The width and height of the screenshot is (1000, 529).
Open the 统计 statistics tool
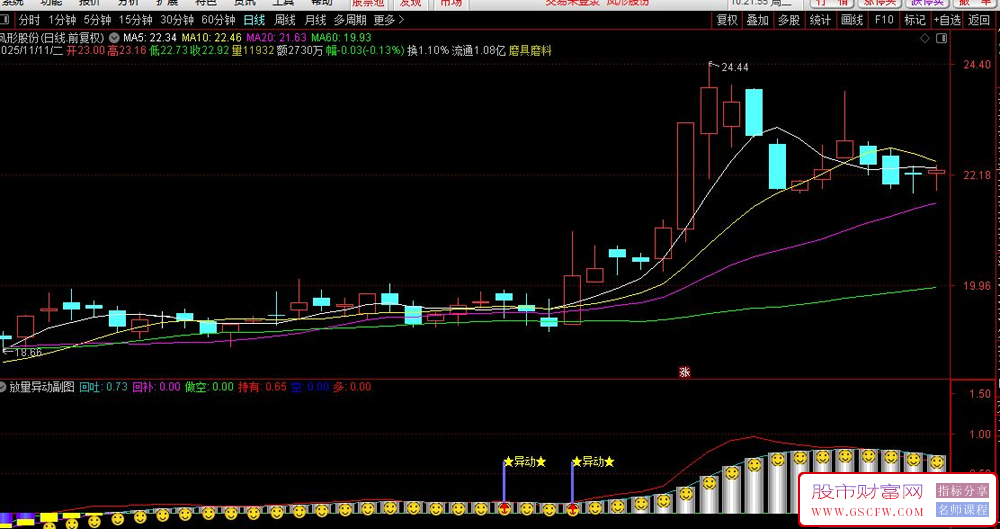coord(820,20)
